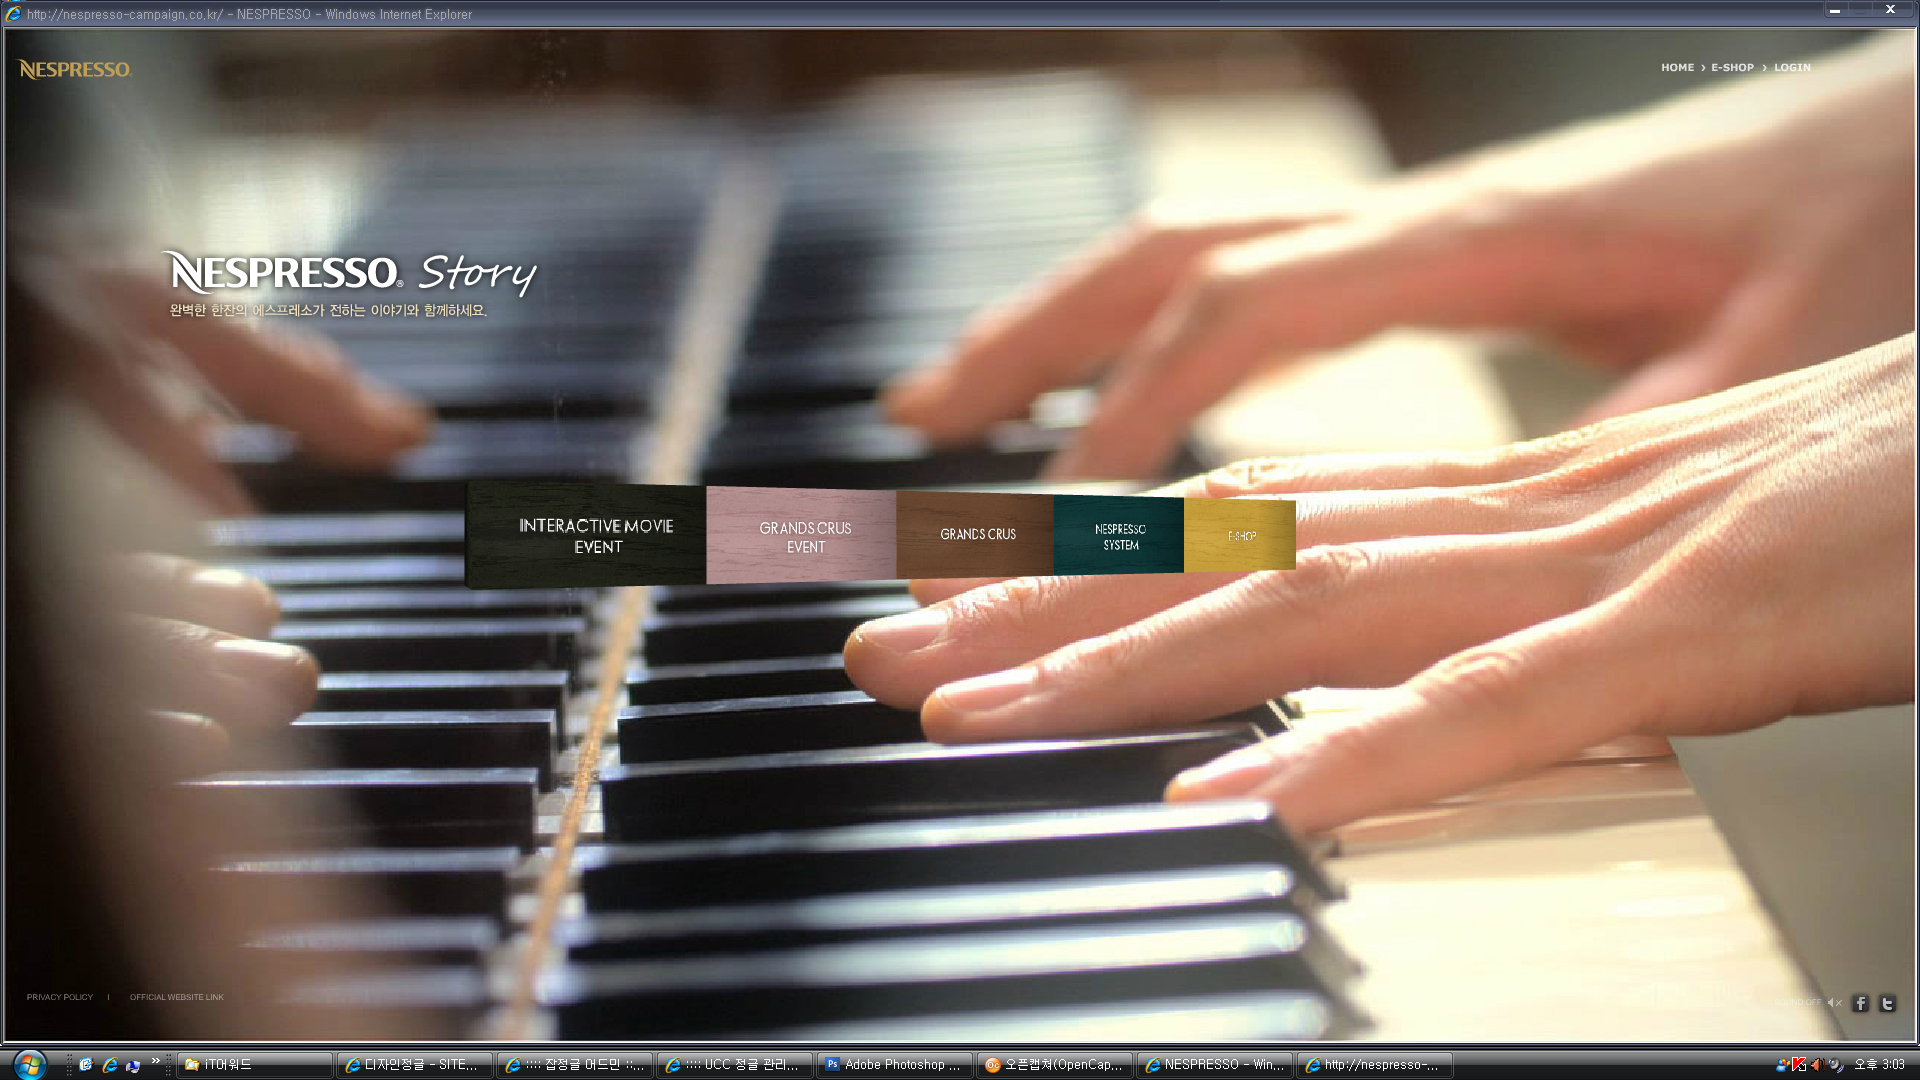
Task: Go to HOME in top navigation
Action: click(x=1677, y=68)
